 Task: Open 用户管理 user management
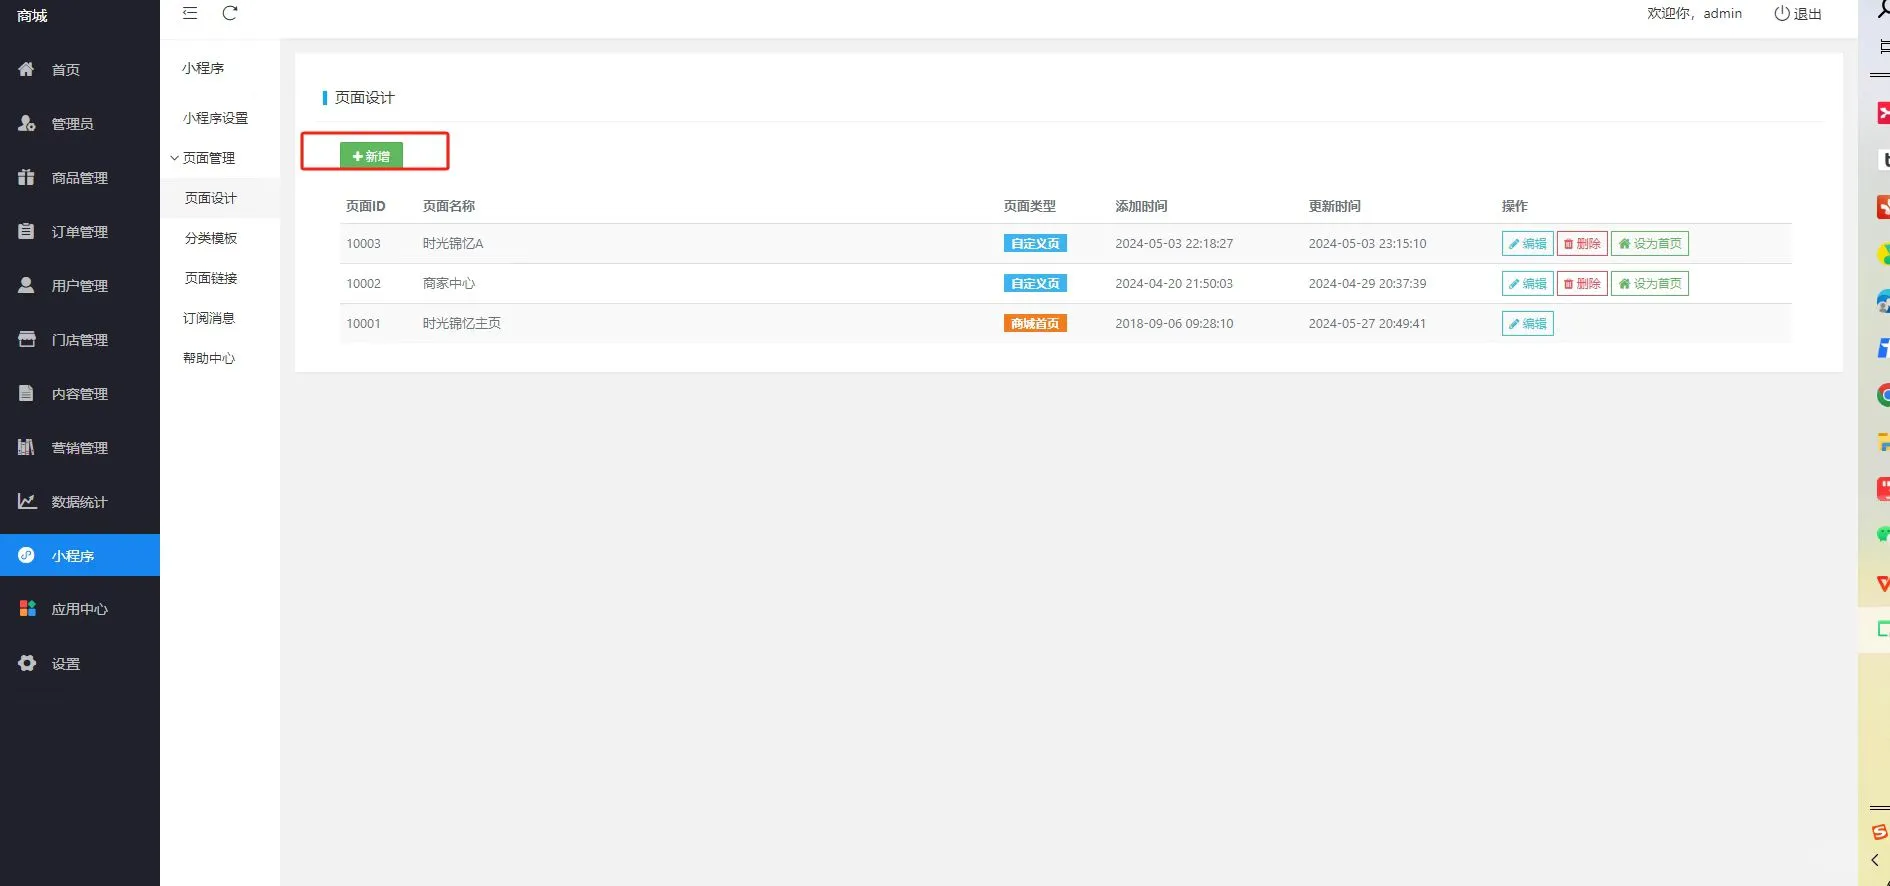(x=80, y=286)
